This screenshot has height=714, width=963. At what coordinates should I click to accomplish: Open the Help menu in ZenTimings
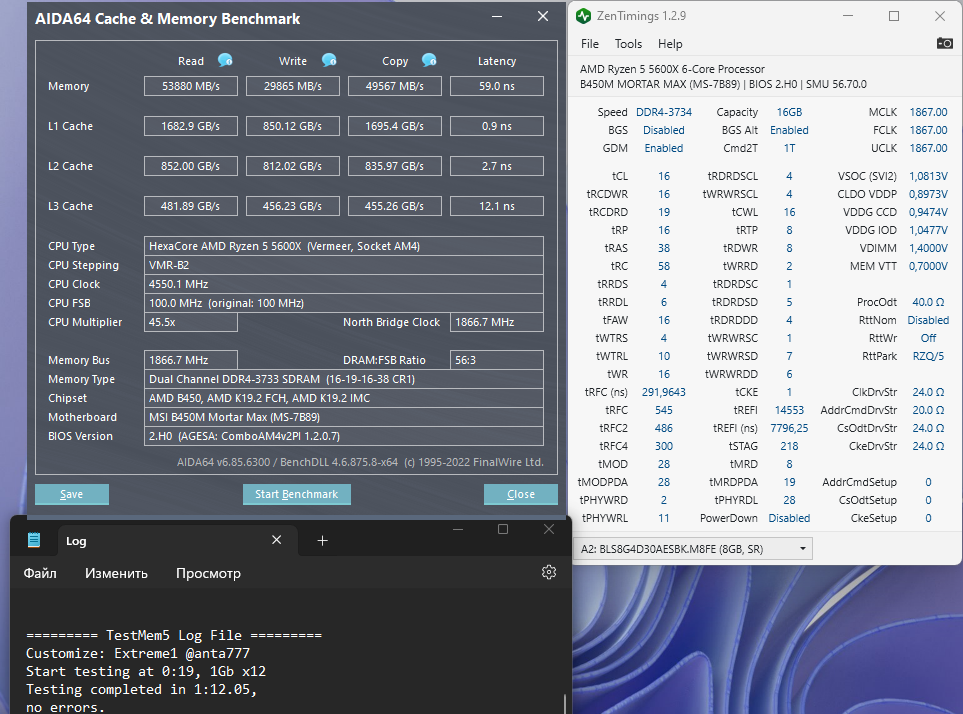coord(670,44)
